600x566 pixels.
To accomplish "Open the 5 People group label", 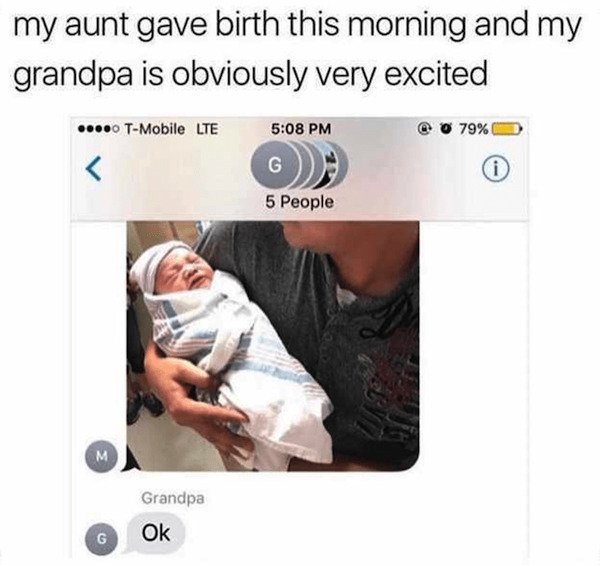I will click(300, 202).
